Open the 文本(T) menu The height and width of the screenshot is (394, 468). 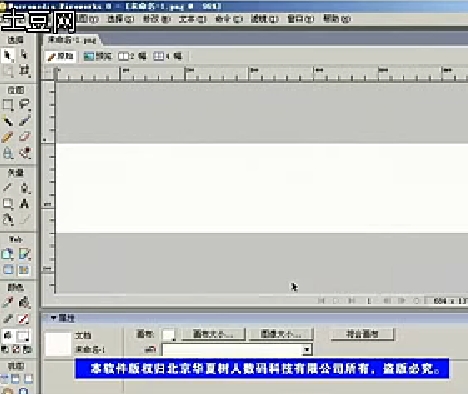(192, 19)
